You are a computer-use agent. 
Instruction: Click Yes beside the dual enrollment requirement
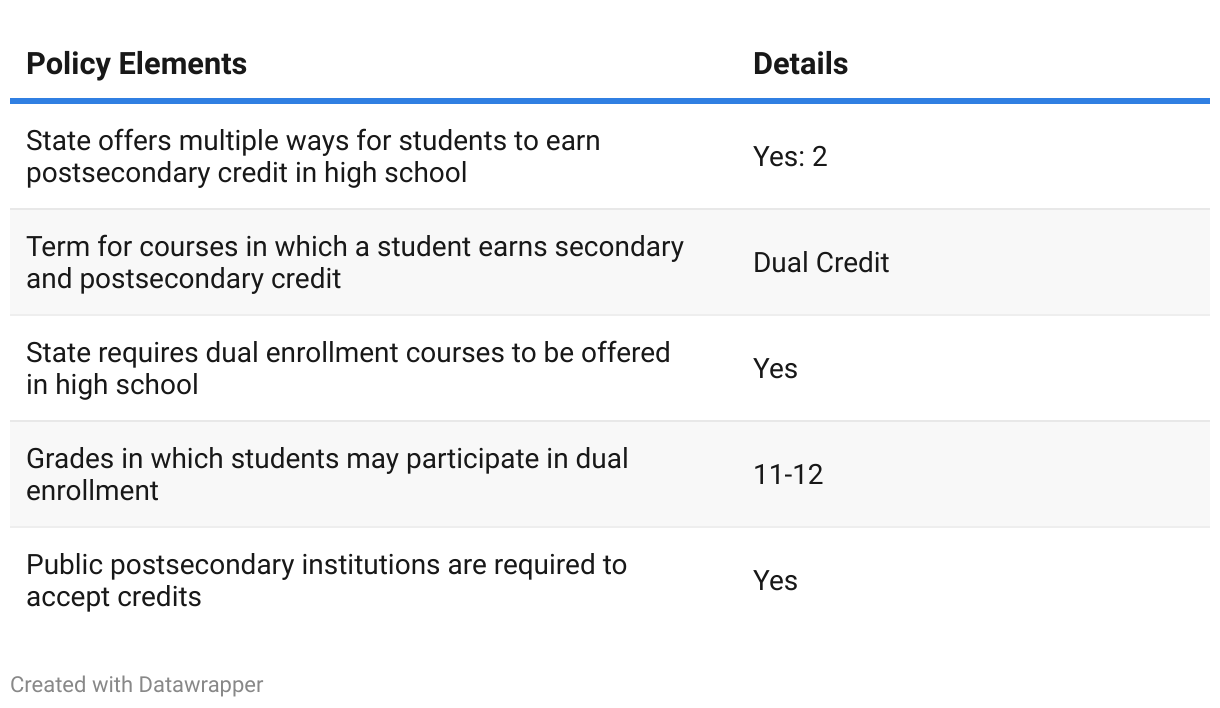[775, 369]
